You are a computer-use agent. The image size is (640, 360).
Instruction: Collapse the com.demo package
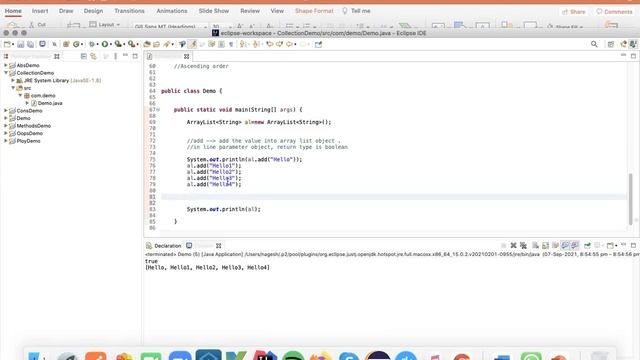(20, 96)
